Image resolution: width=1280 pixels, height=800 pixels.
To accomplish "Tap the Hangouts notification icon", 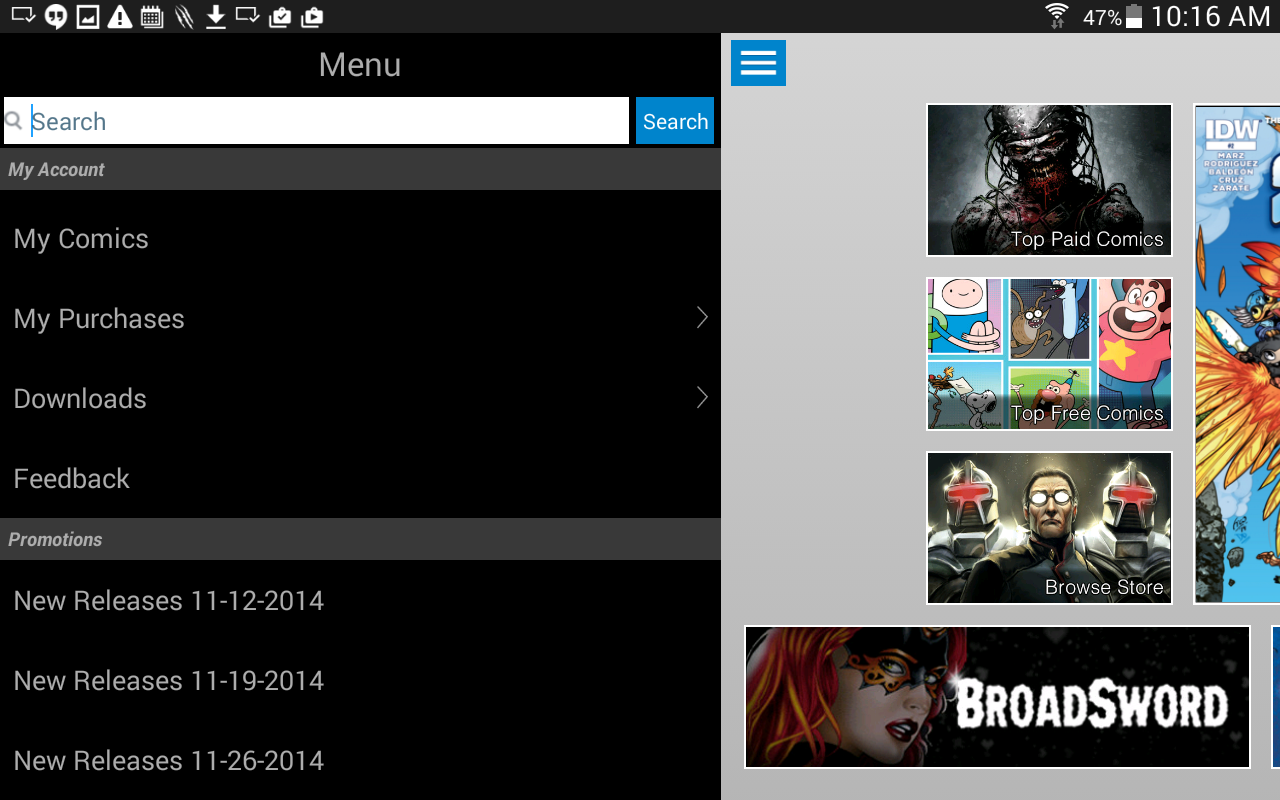I will coord(56,17).
